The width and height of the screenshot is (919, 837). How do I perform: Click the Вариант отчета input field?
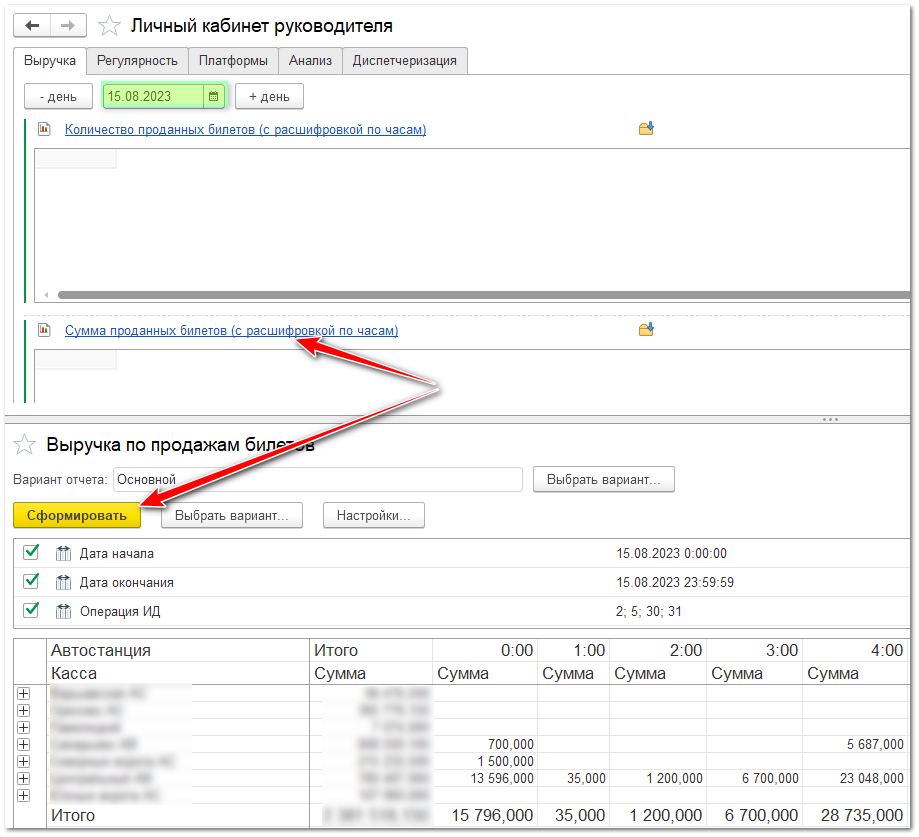click(317, 479)
